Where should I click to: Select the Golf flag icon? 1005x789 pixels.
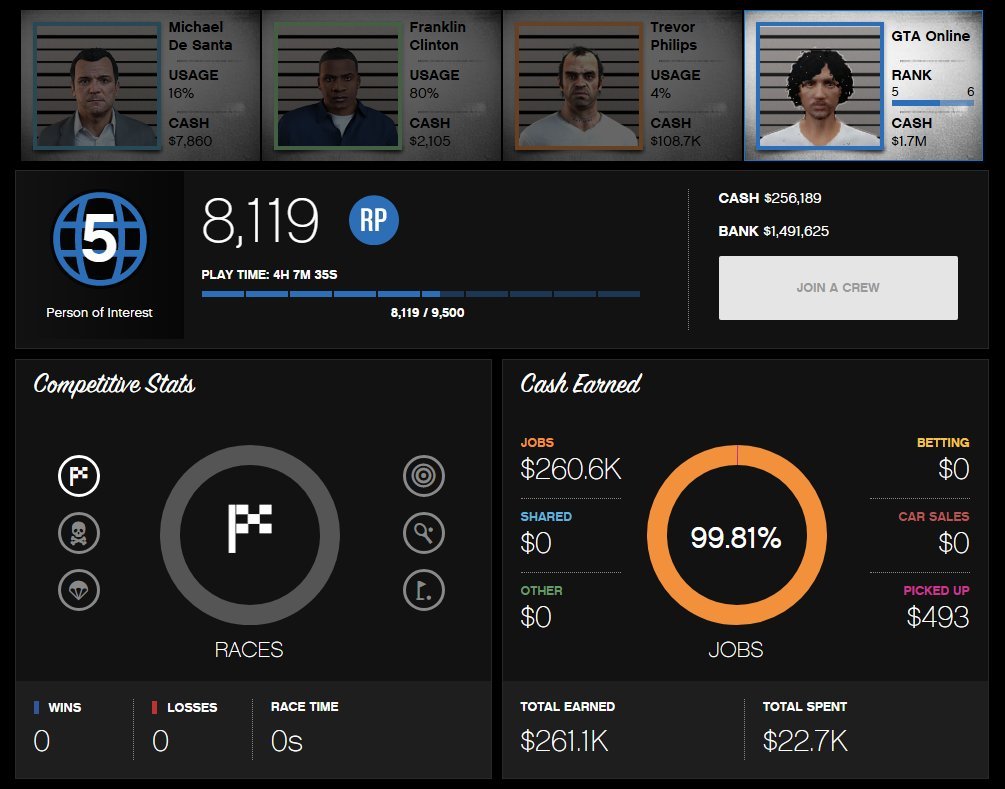click(x=424, y=591)
